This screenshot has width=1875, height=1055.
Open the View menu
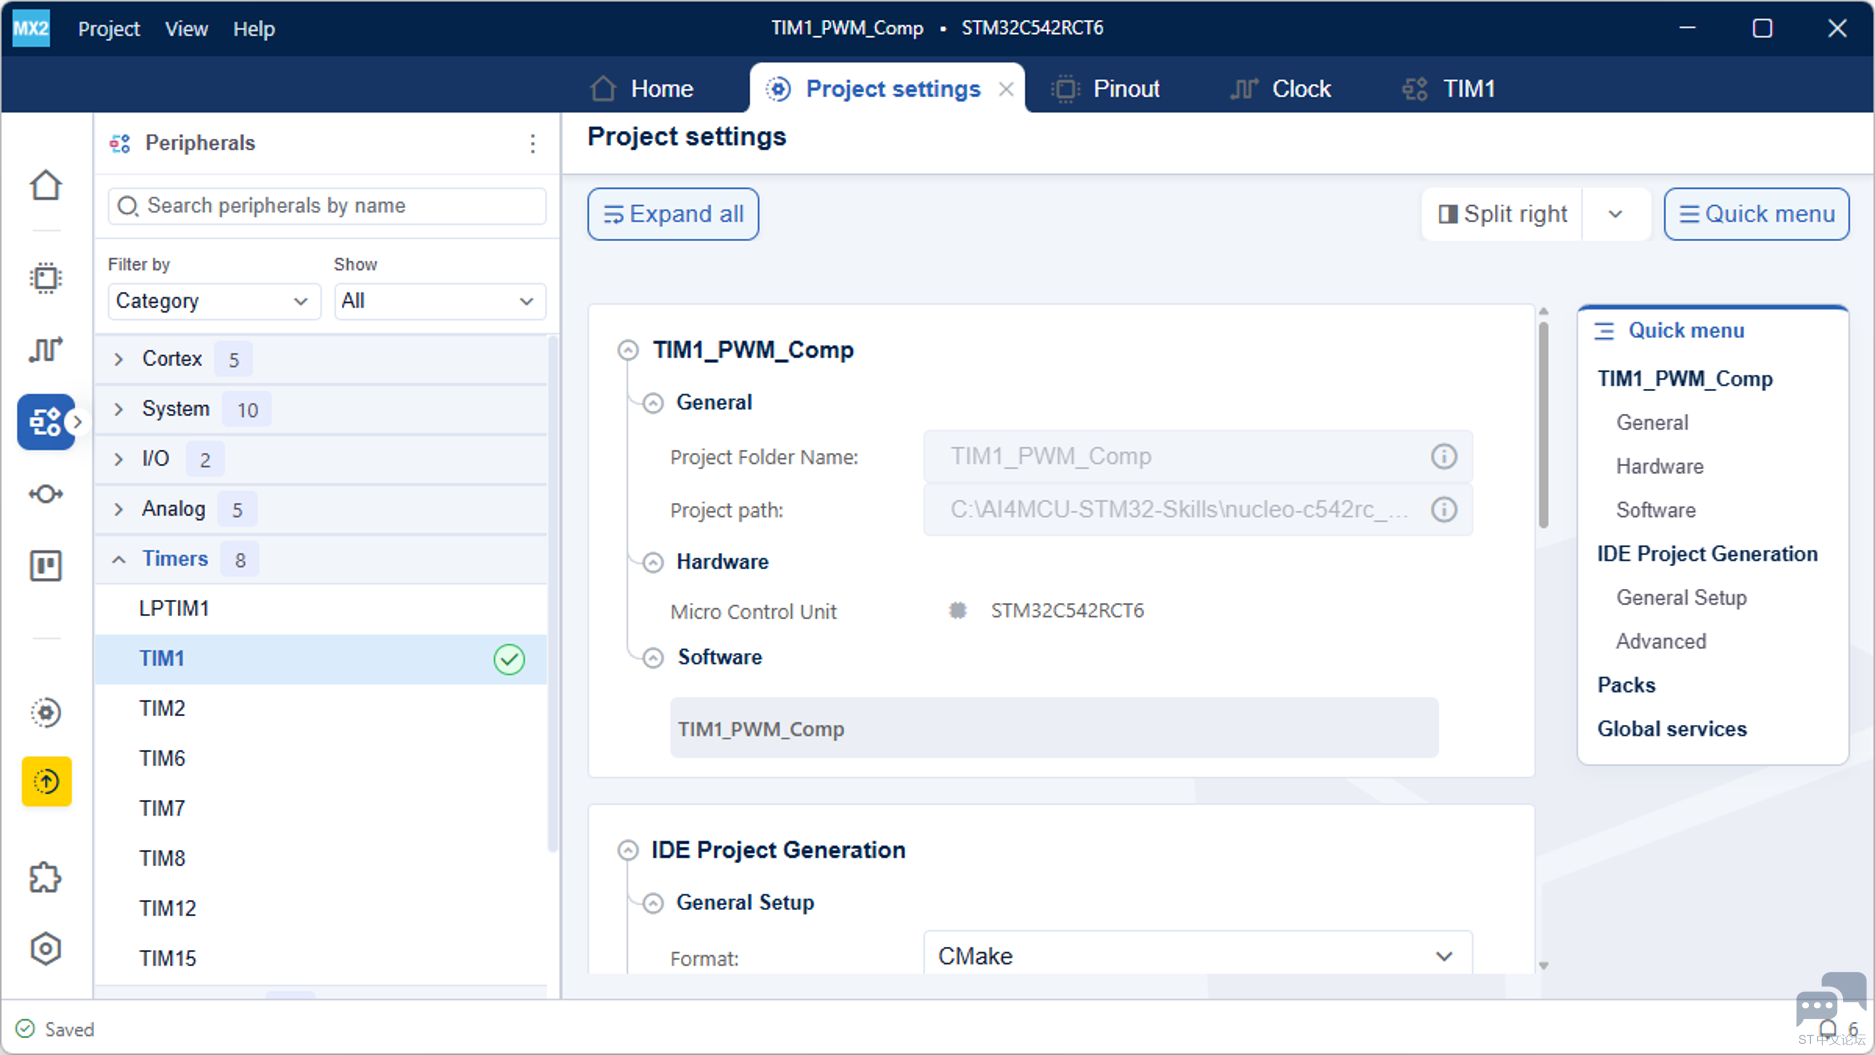coord(186,29)
